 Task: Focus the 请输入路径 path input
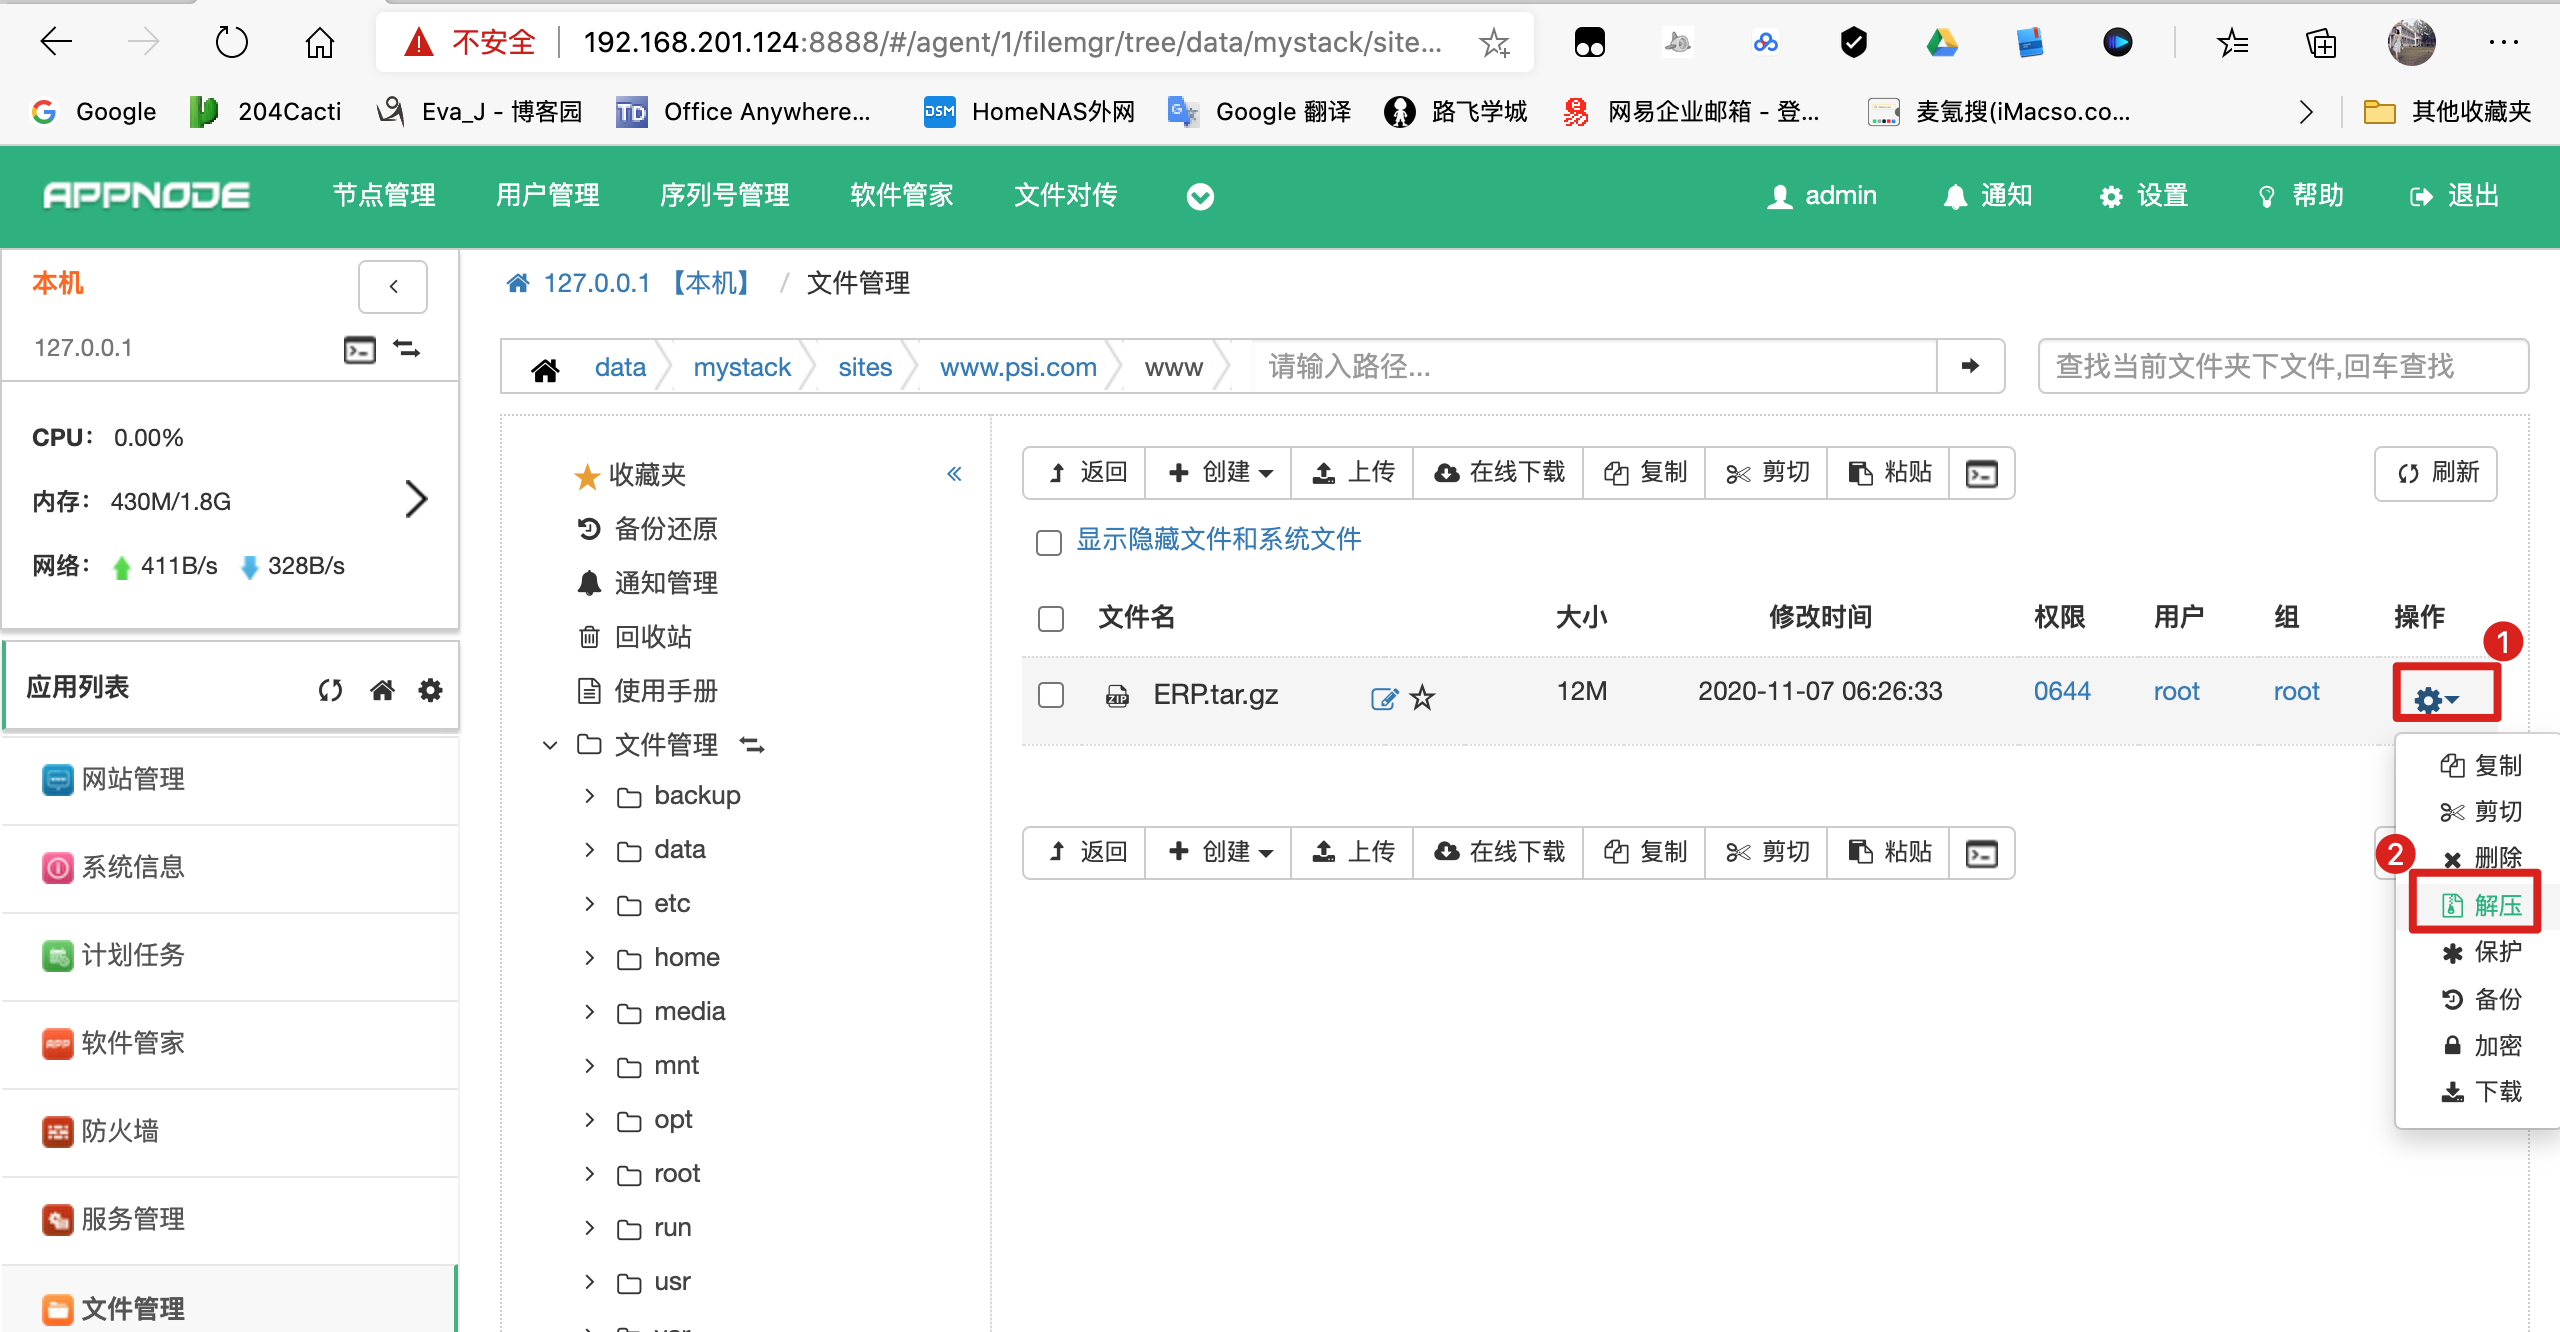click(x=1594, y=367)
